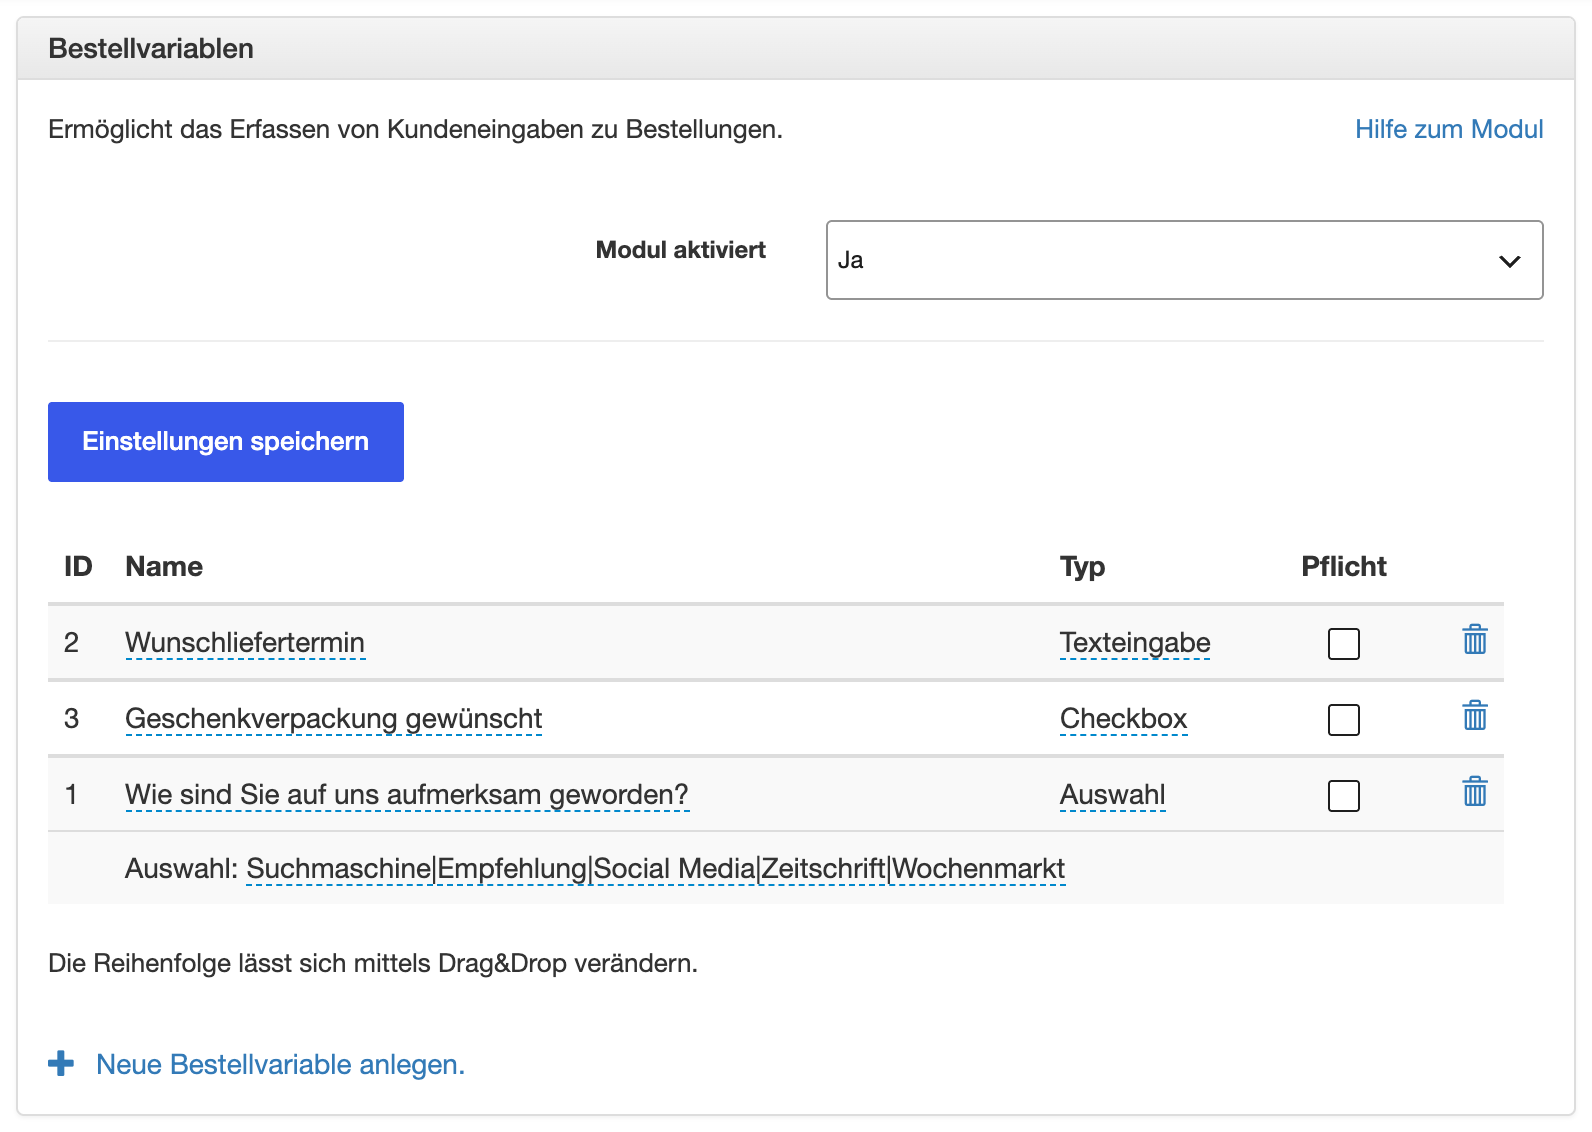Viewport: 1592px width, 1132px height.
Task: Edit the Suchmaschine|Empfehlung selection options
Action: 656,868
